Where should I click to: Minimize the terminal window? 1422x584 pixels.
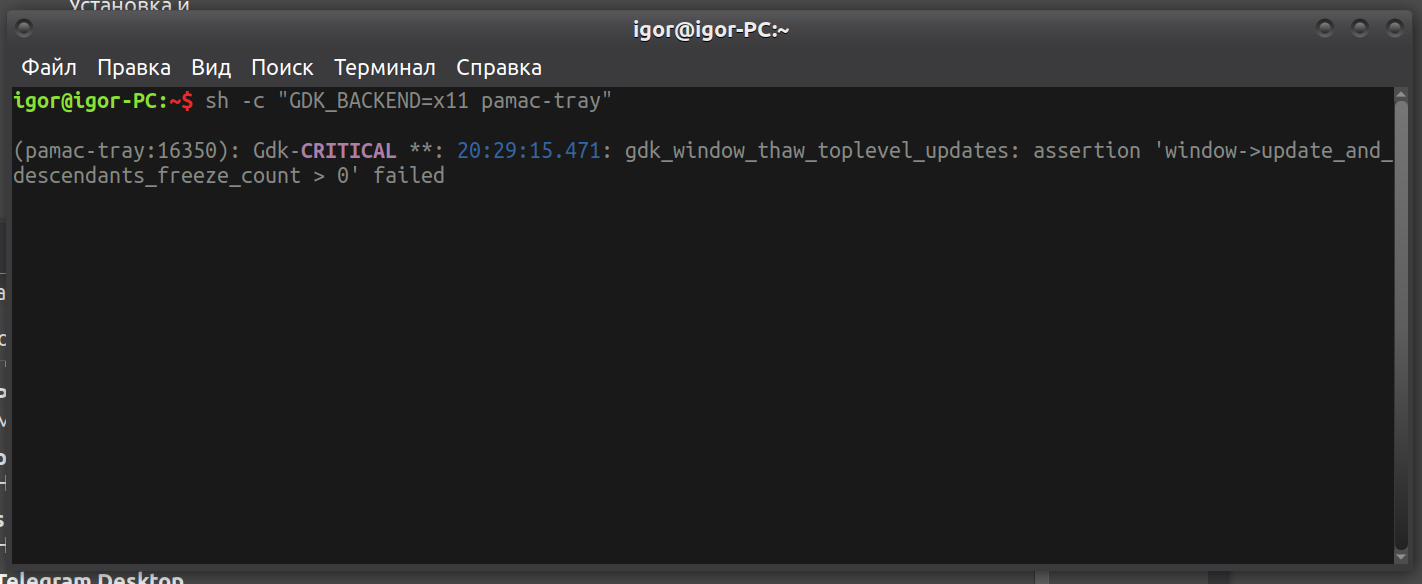point(1325,28)
